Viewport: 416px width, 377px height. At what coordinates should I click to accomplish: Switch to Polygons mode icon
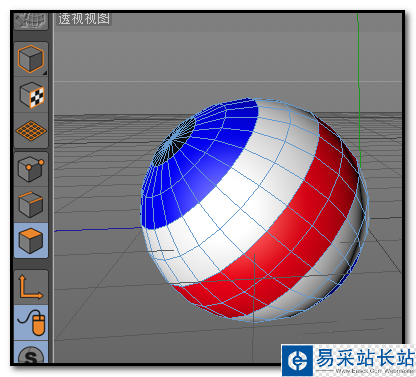coord(31,240)
